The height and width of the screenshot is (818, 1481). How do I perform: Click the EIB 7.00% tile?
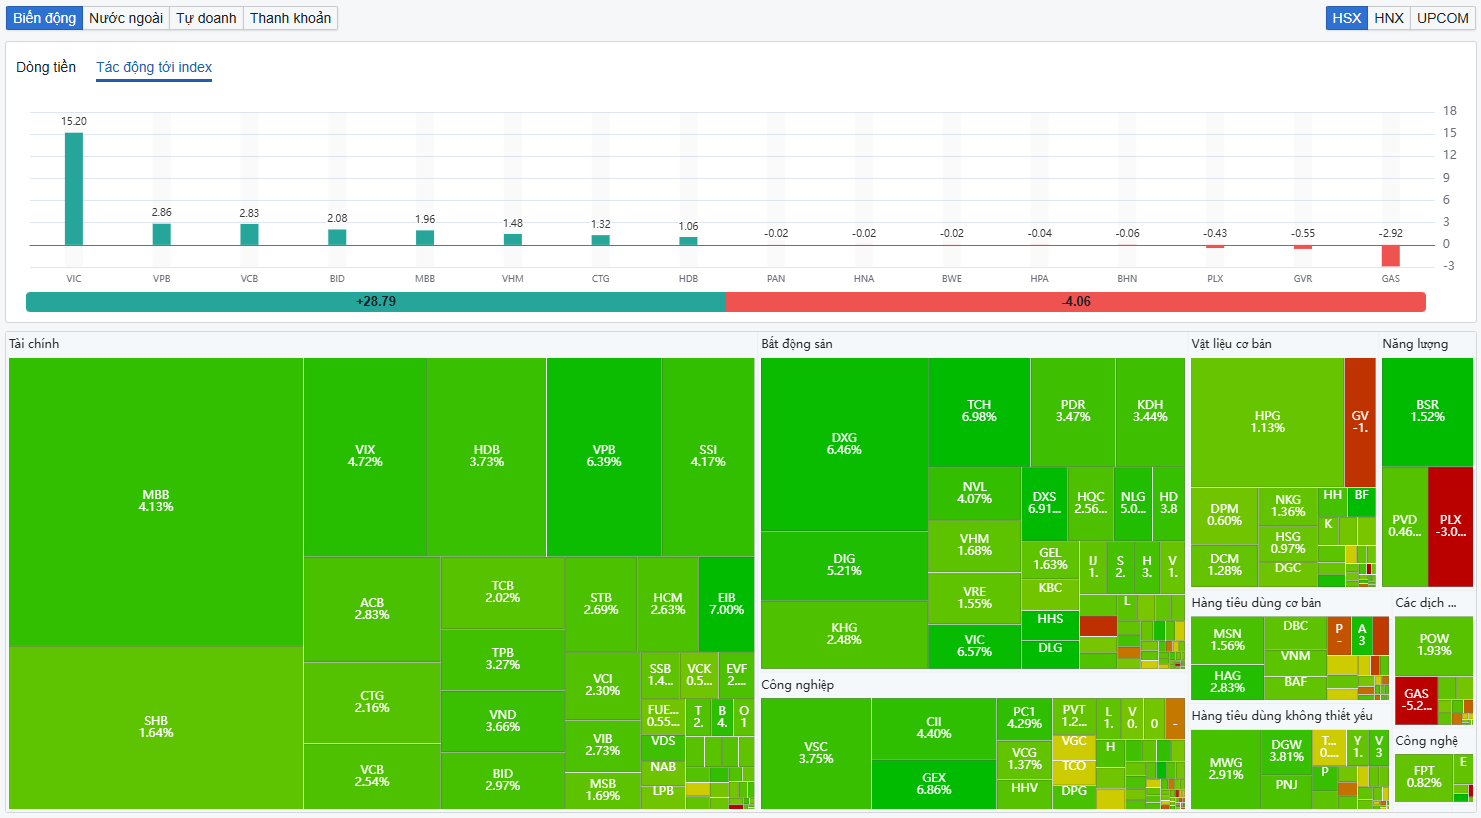[726, 604]
